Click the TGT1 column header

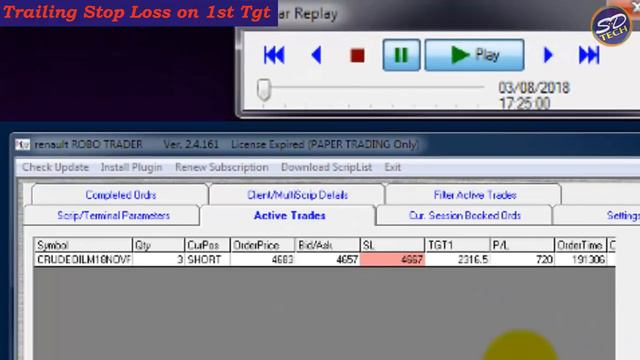(x=457, y=245)
